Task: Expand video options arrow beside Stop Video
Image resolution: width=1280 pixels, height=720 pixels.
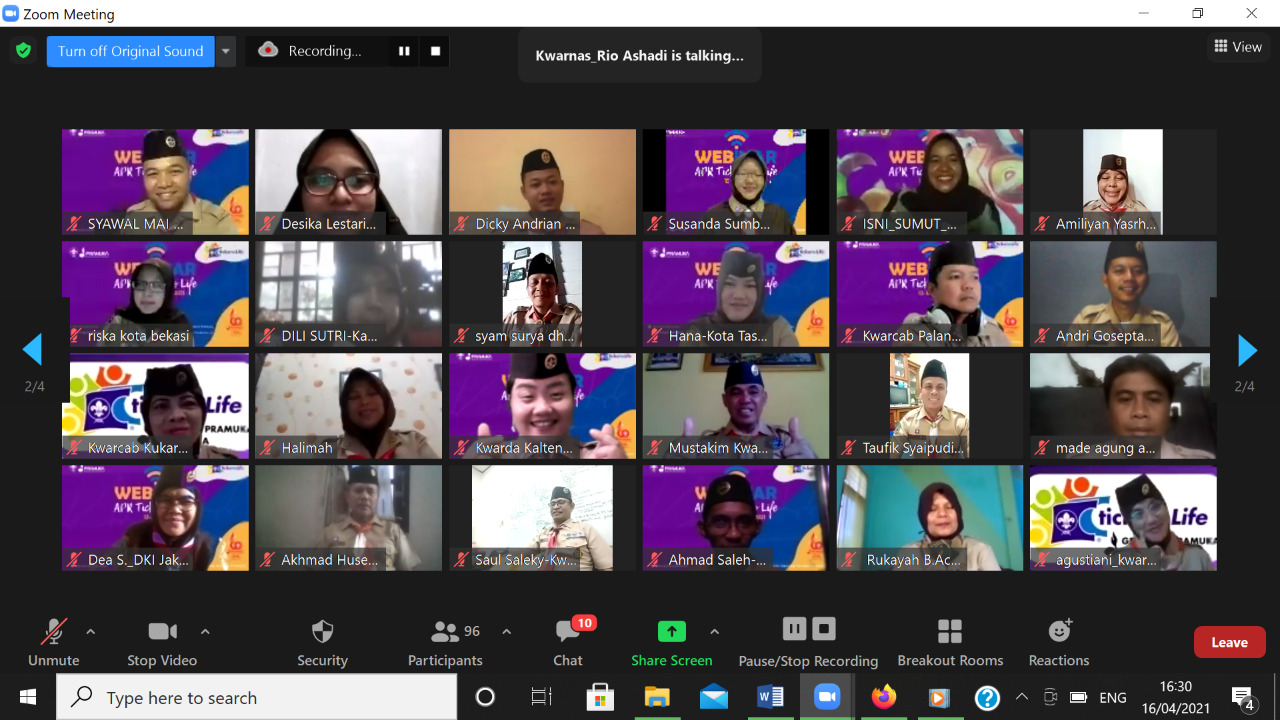Action: coord(205,632)
